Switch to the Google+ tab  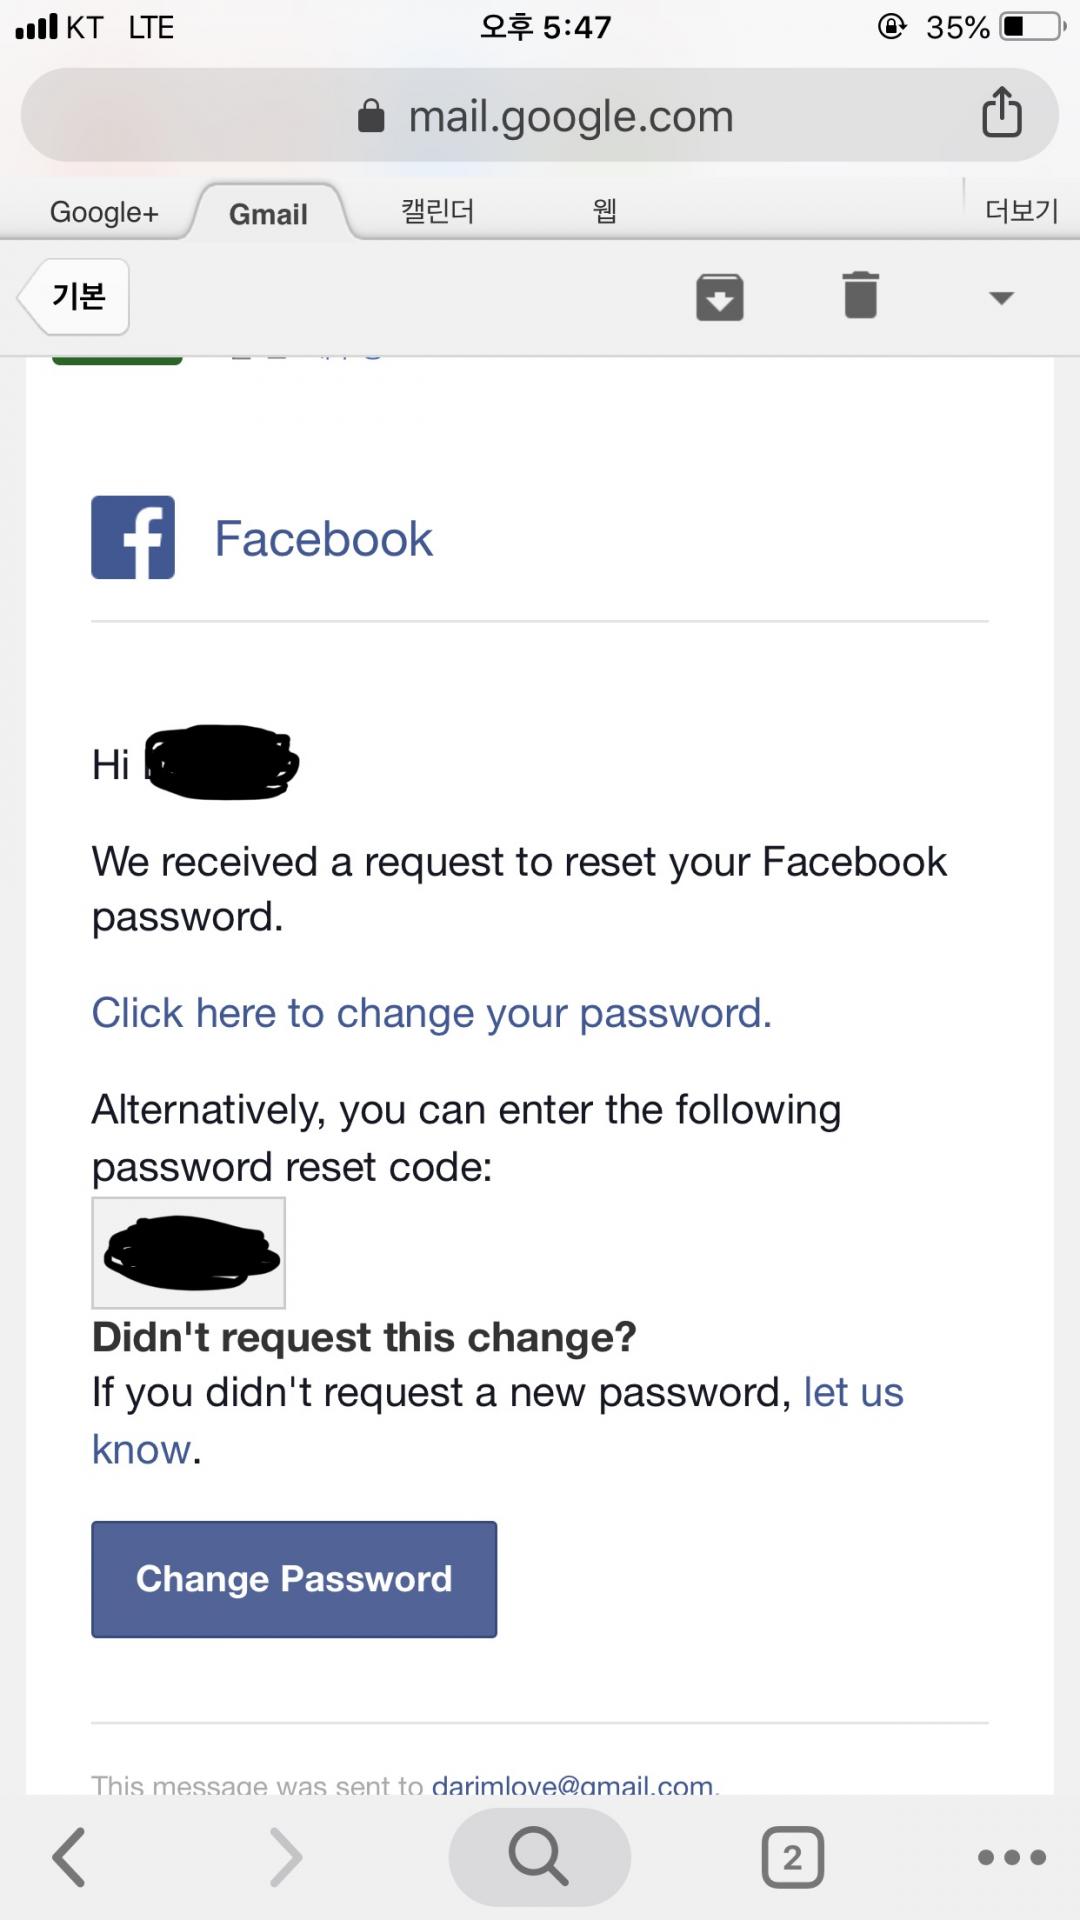[x=104, y=212]
